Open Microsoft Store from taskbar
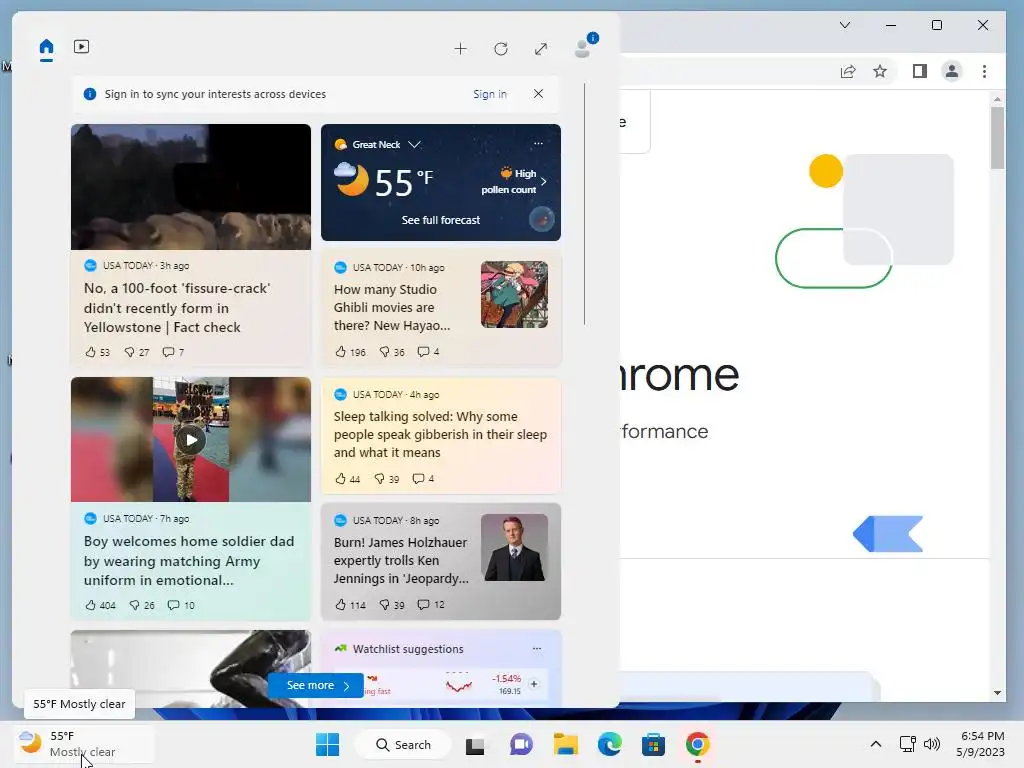Screen dimensions: 1024x768 tap(653, 744)
